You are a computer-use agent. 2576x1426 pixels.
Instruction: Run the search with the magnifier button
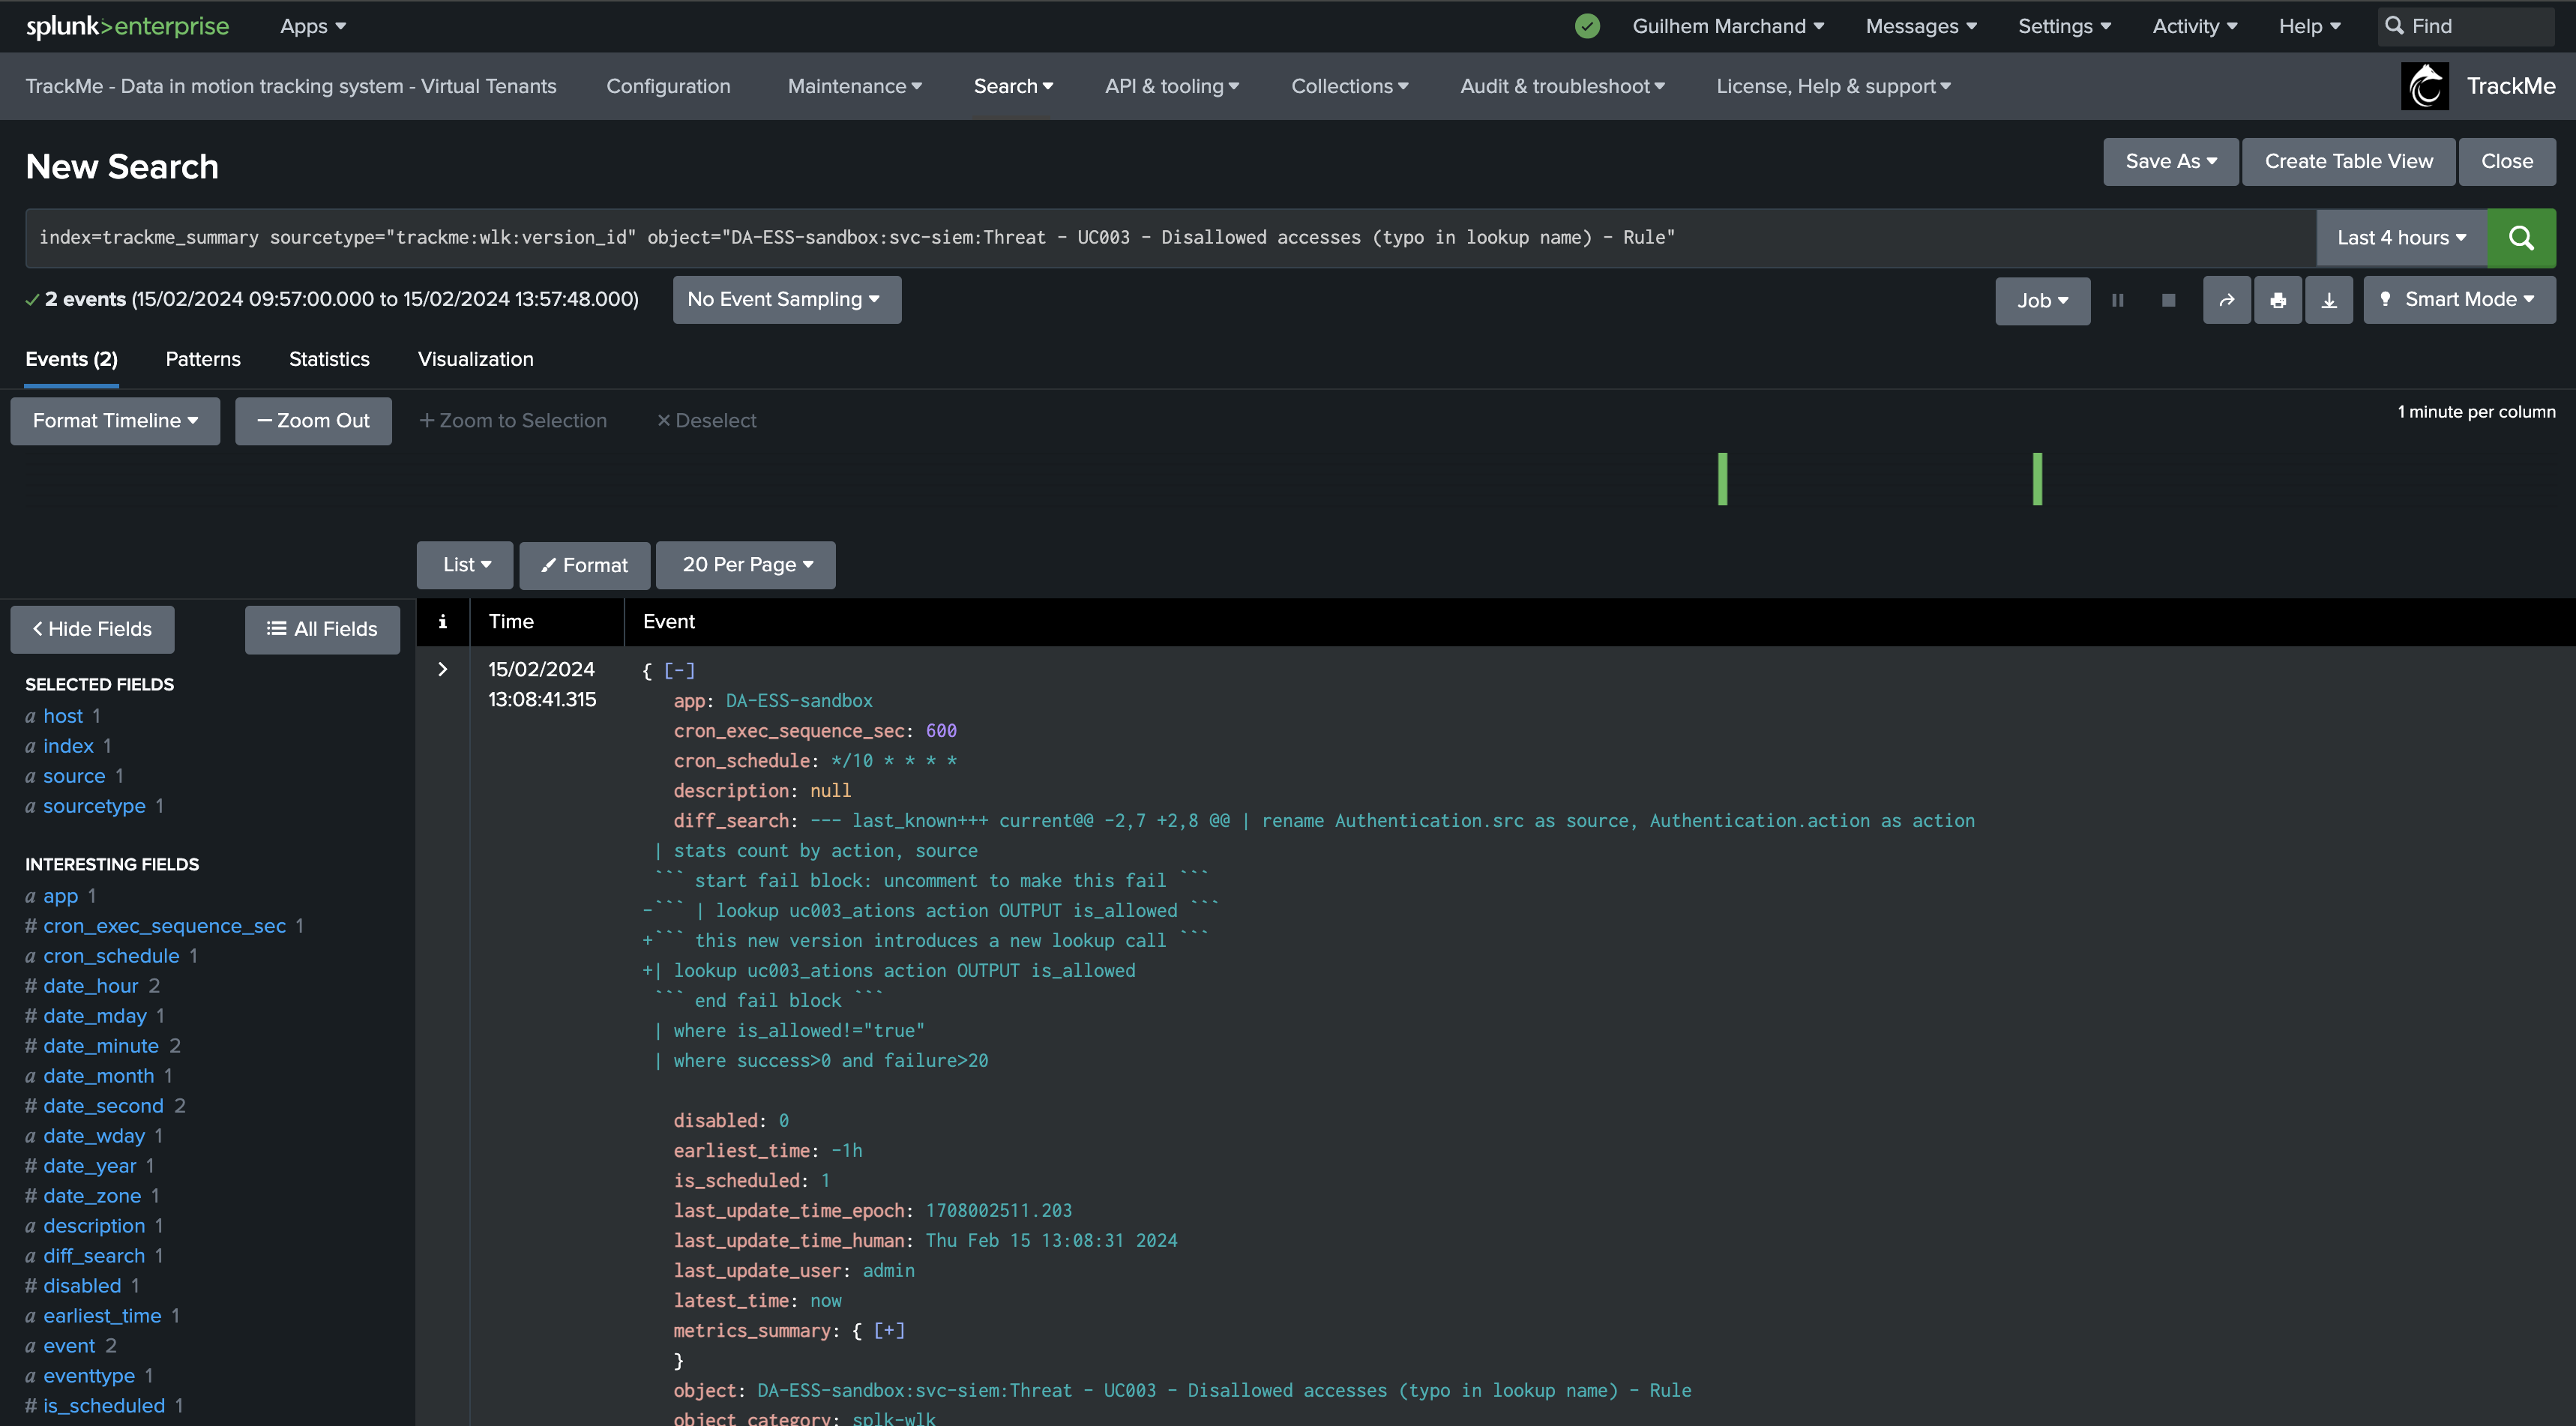click(2521, 238)
